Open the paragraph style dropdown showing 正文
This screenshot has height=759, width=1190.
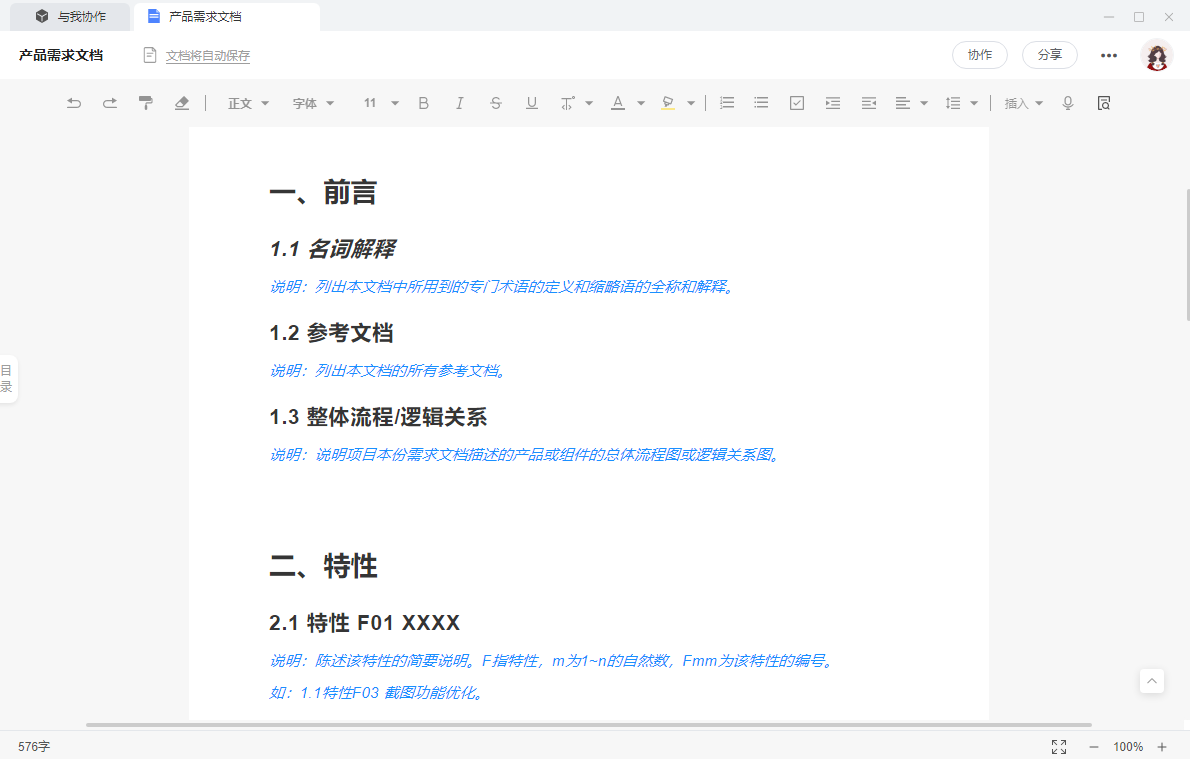click(248, 103)
